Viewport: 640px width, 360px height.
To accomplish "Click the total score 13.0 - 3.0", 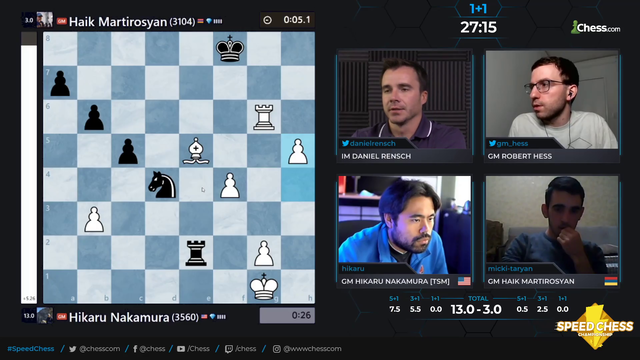I will [x=476, y=309].
